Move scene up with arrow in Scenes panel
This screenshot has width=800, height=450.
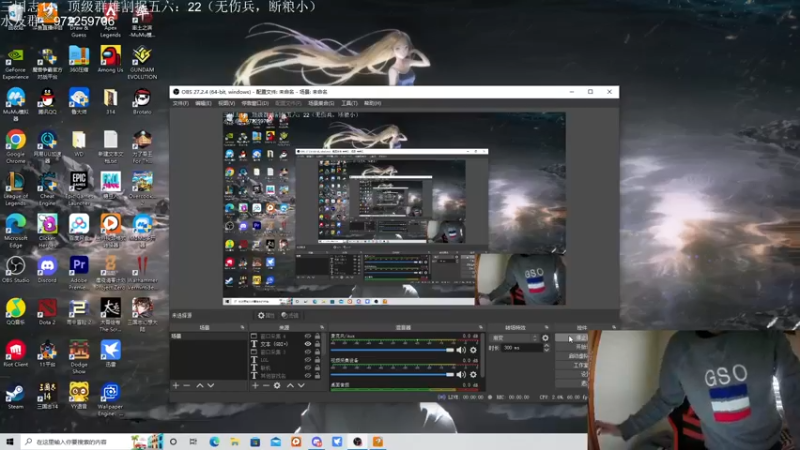(200, 385)
